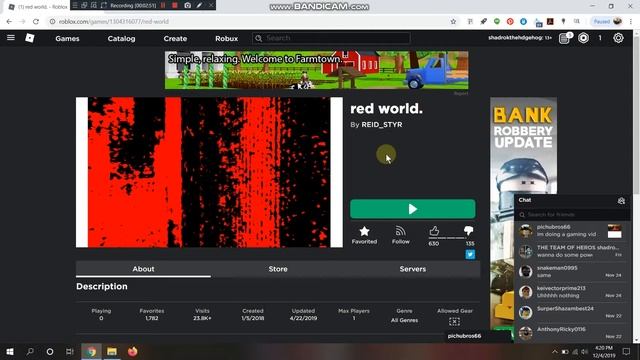
Task: Click the green round extension icon
Action: (497, 21)
